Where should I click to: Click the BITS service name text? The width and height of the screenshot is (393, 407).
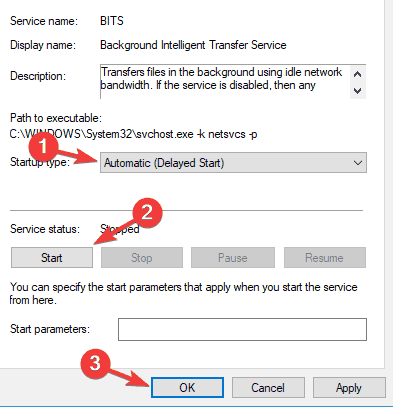pyautogui.click(x=112, y=21)
